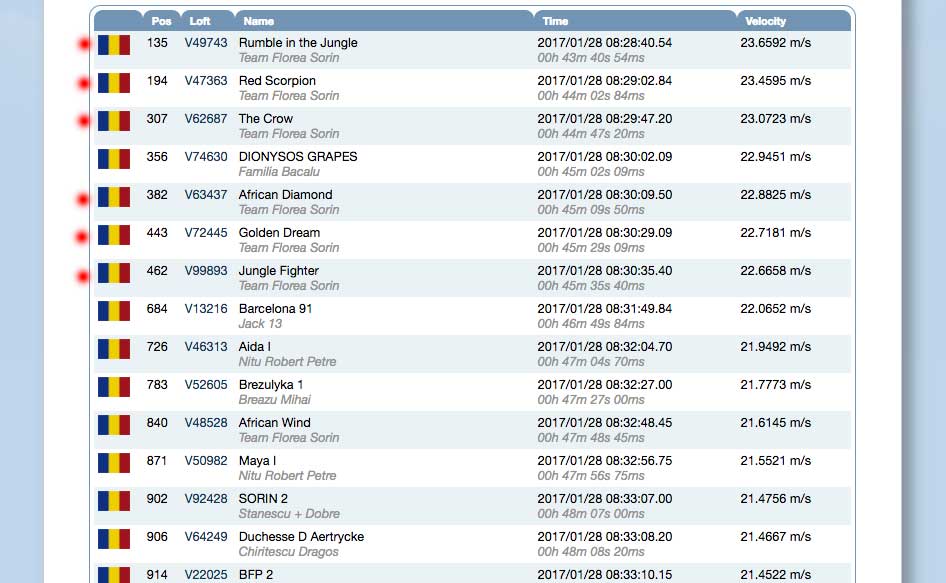Click the flag in the Duchesse D Aertrycke row
The width and height of the screenshot is (946, 583).
pyautogui.click(x=114, y=540)
